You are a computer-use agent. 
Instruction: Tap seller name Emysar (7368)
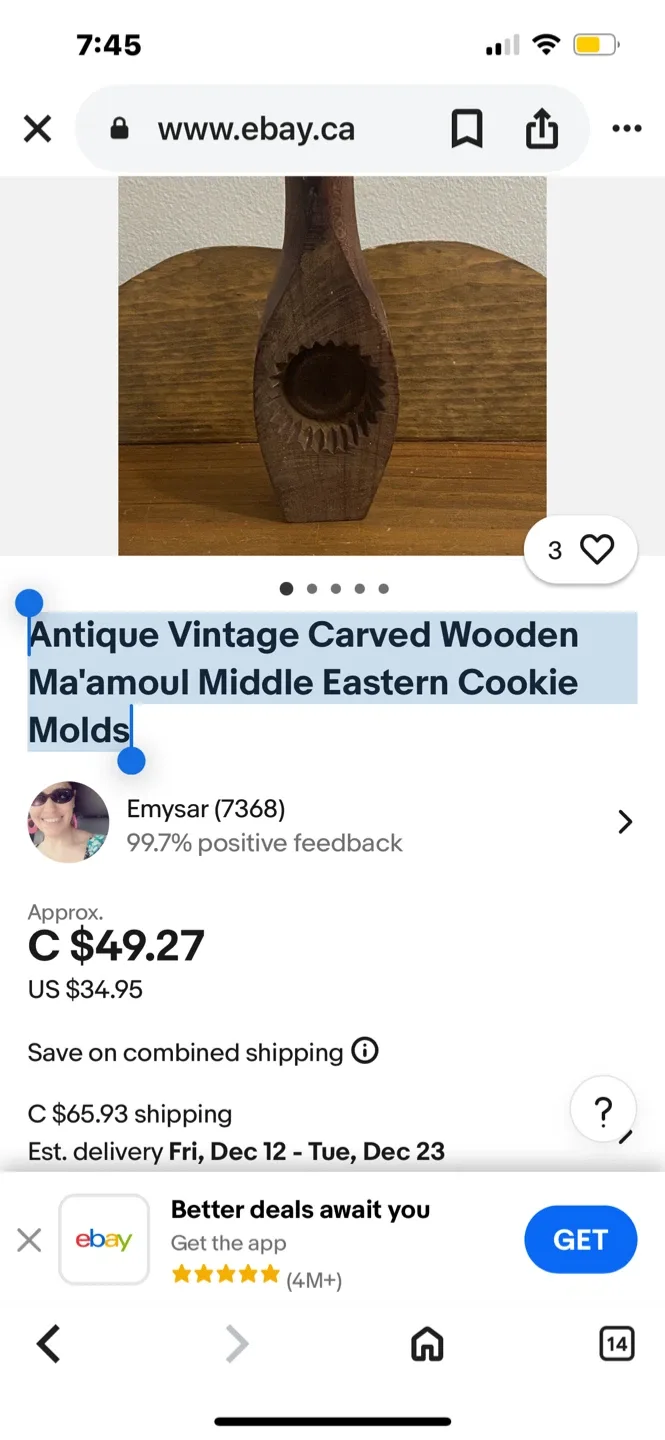pyautogui.click(x=204, y=808)
